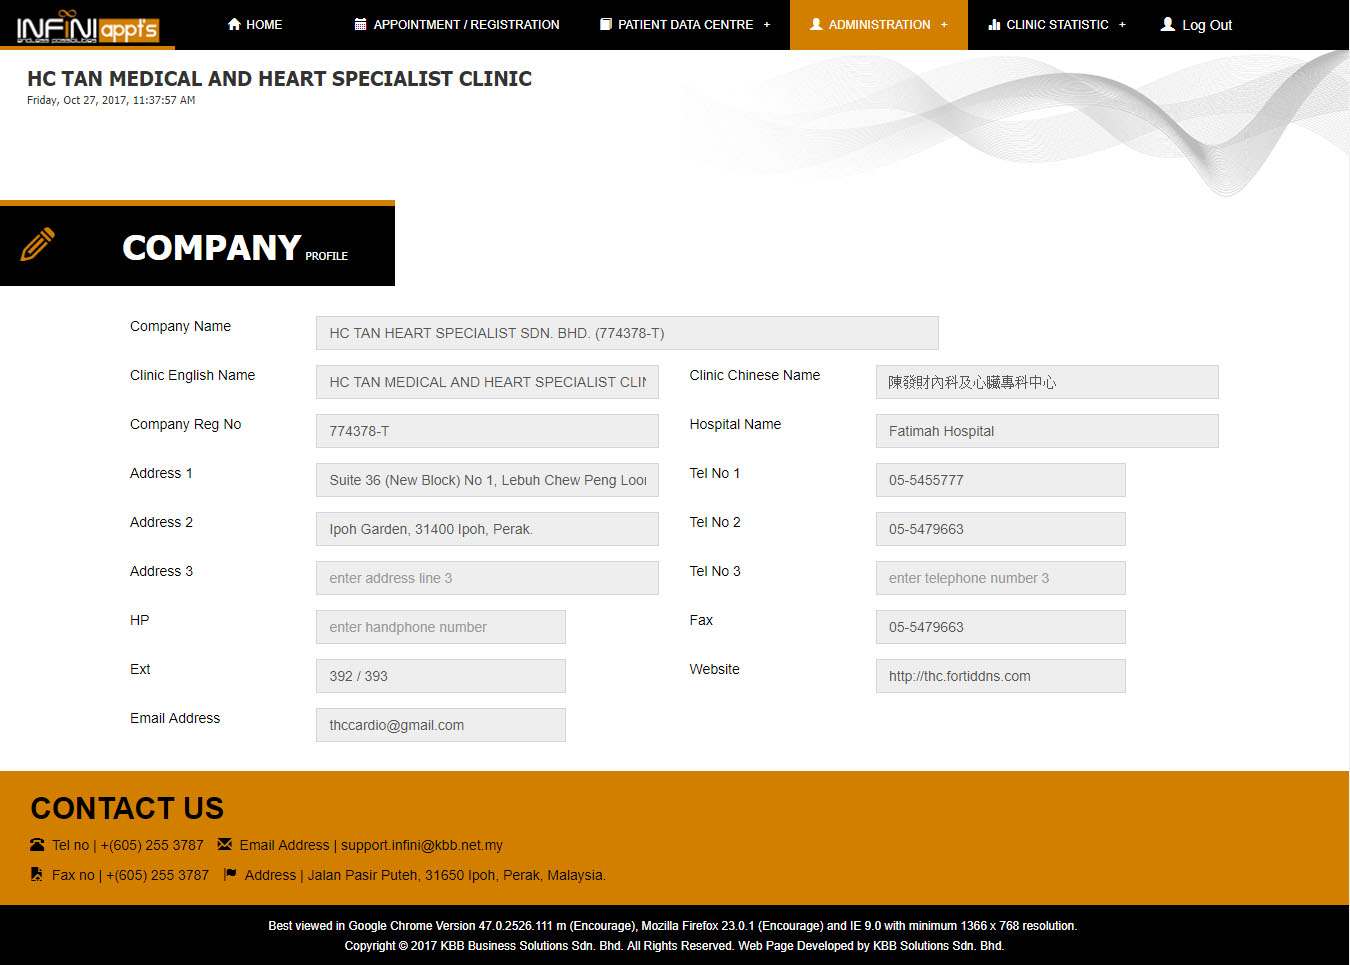Screen dimensions: 1350x965
Task: Click the Fax number field
Action: [x=1001, y=627]
